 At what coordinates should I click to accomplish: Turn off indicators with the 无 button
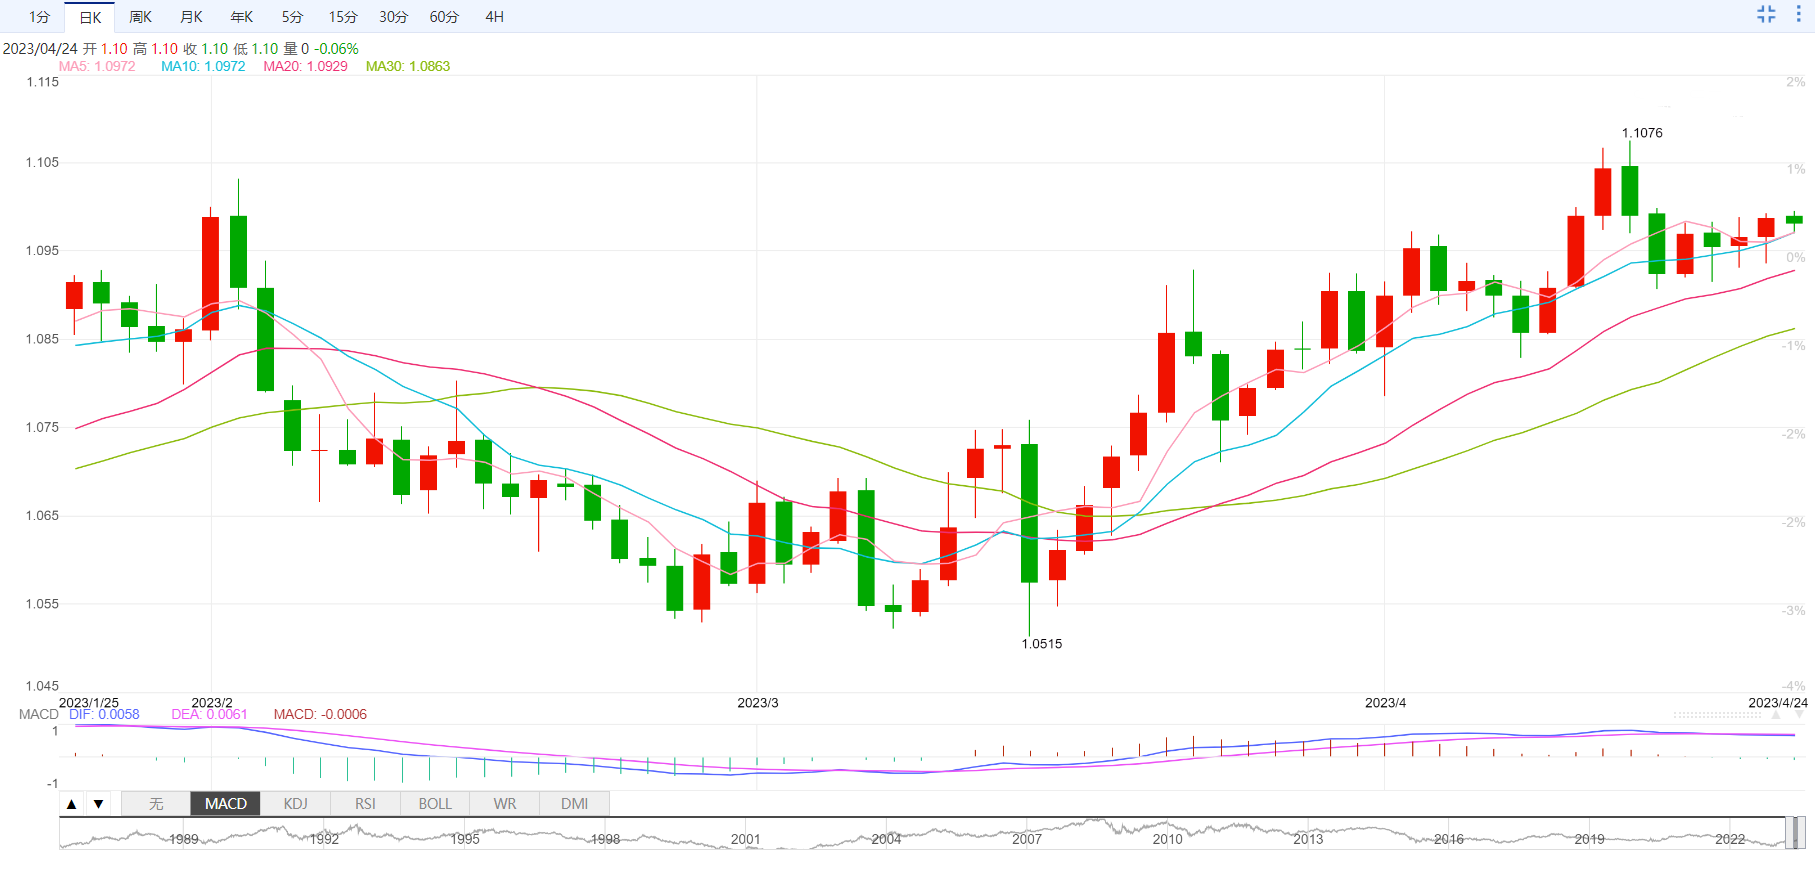156,804
